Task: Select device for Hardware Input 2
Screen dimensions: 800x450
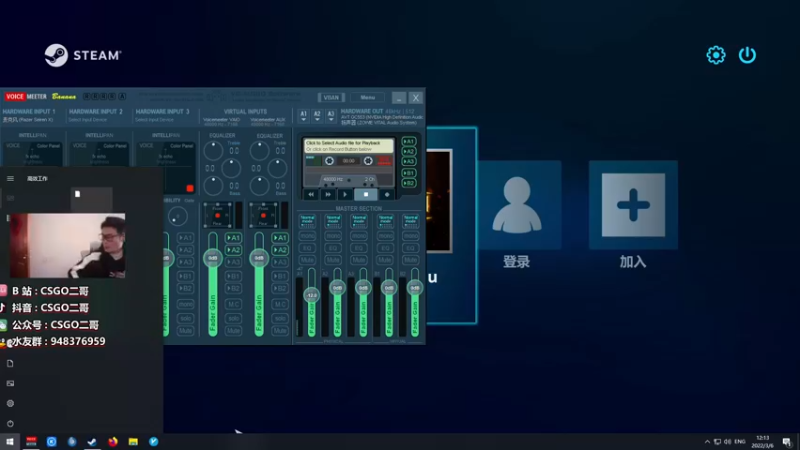Action: (88, 120)
